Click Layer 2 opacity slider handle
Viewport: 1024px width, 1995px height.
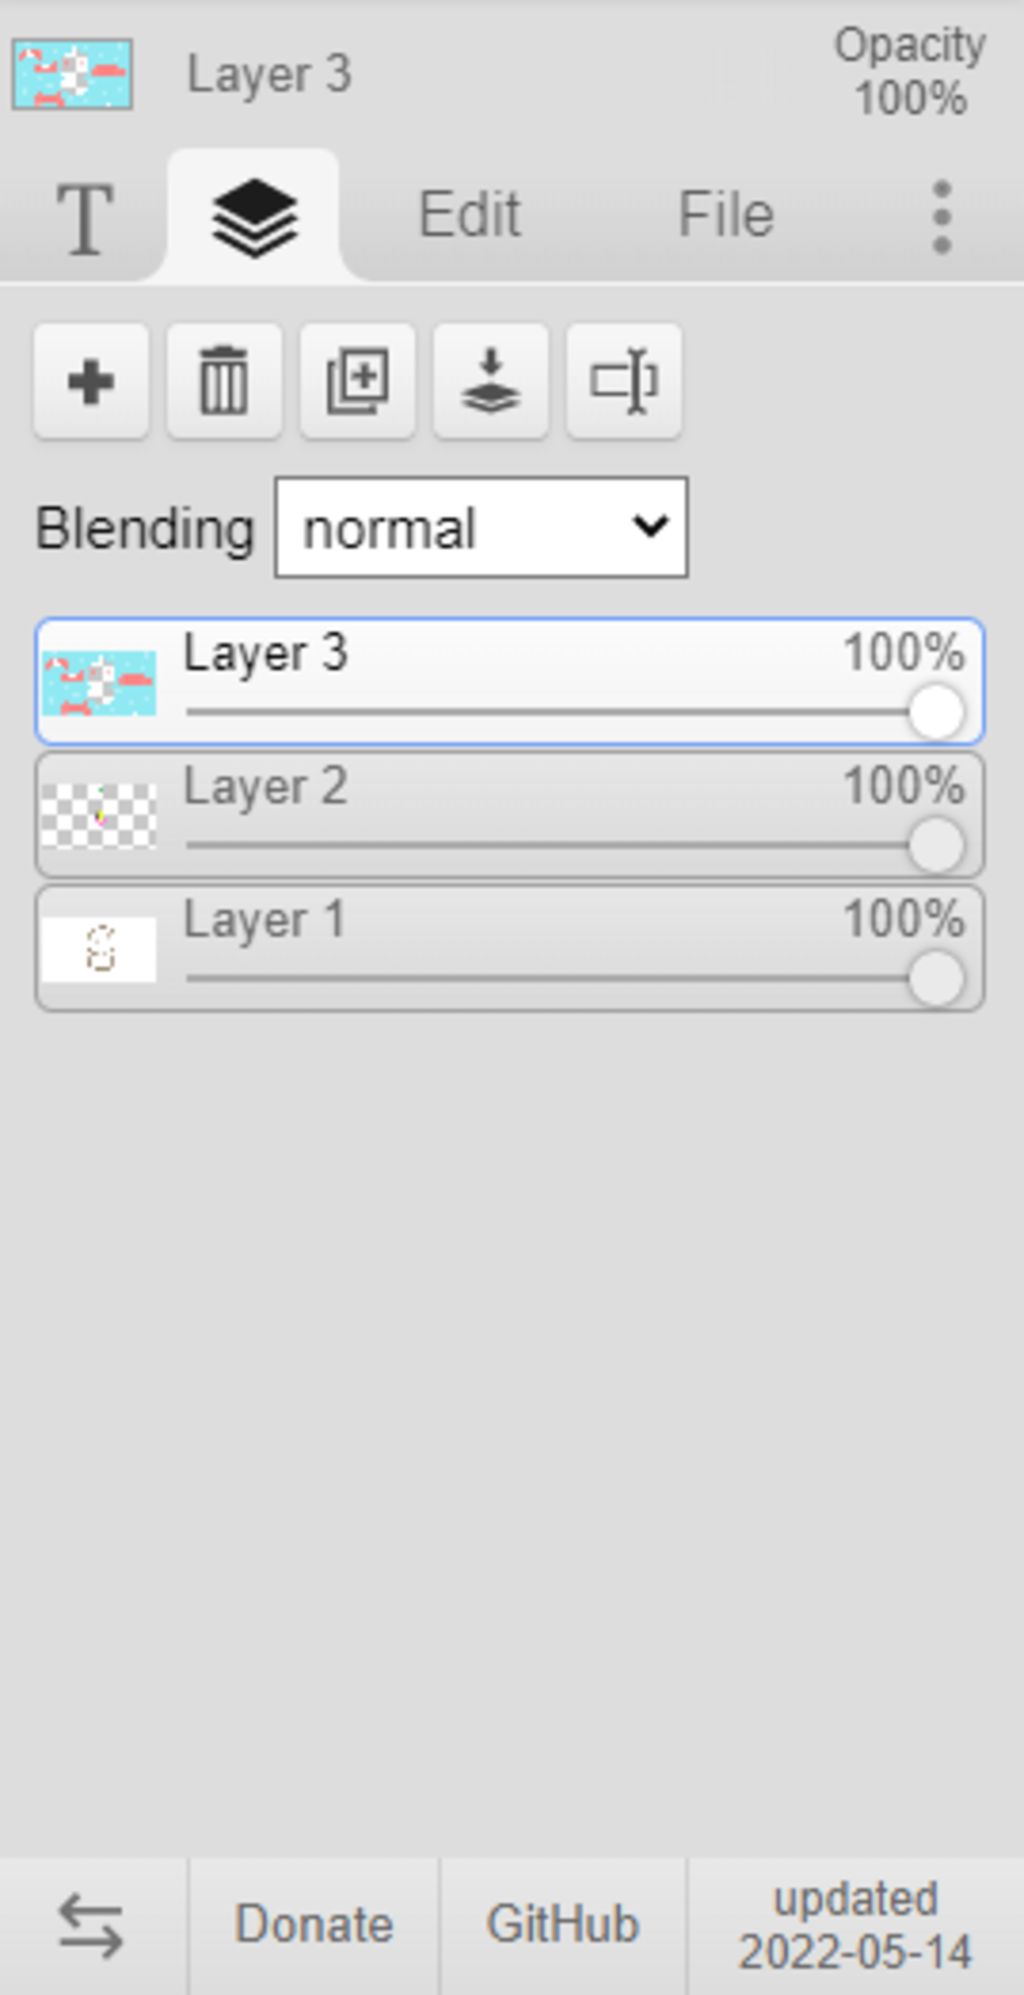pyautogui.click(x=936, y=845)
